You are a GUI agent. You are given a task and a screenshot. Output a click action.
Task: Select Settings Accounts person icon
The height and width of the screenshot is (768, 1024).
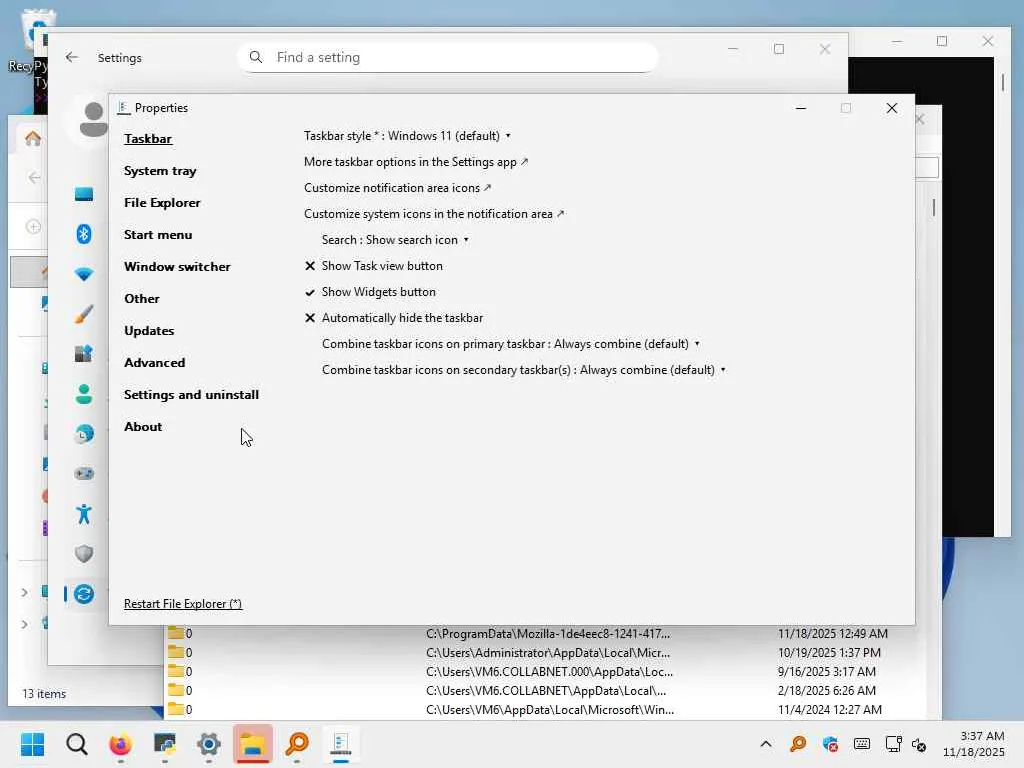click(84, 394)
